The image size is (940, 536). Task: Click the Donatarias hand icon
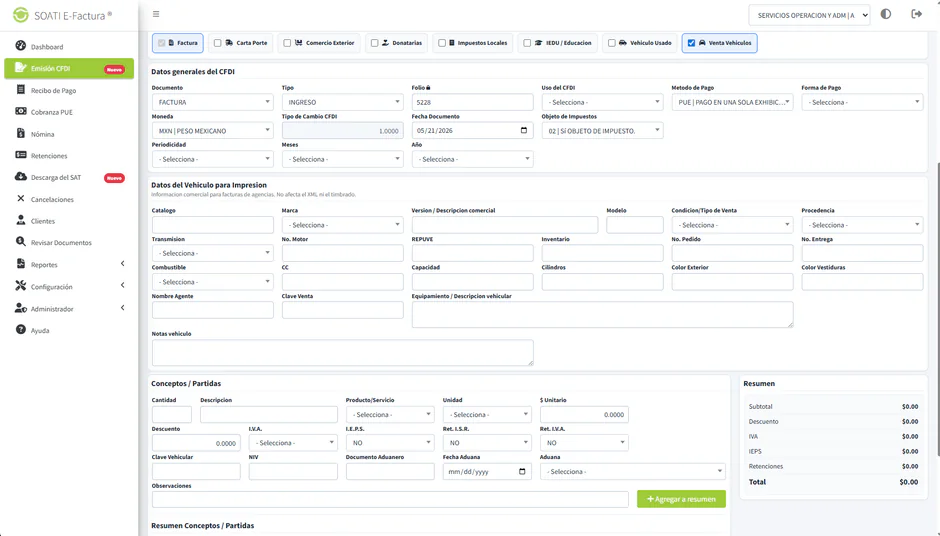point(385,43)
